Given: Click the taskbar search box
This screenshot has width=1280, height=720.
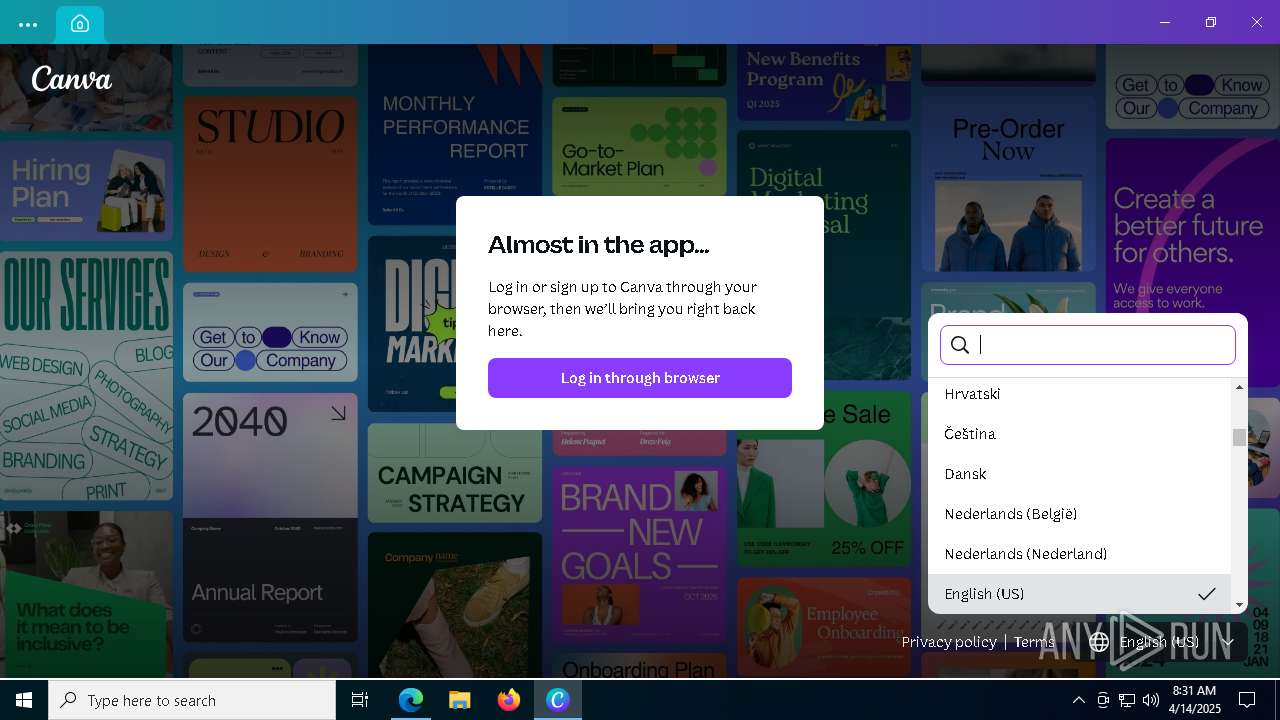Looking at the screenshot, I should [x=192, y=700].
